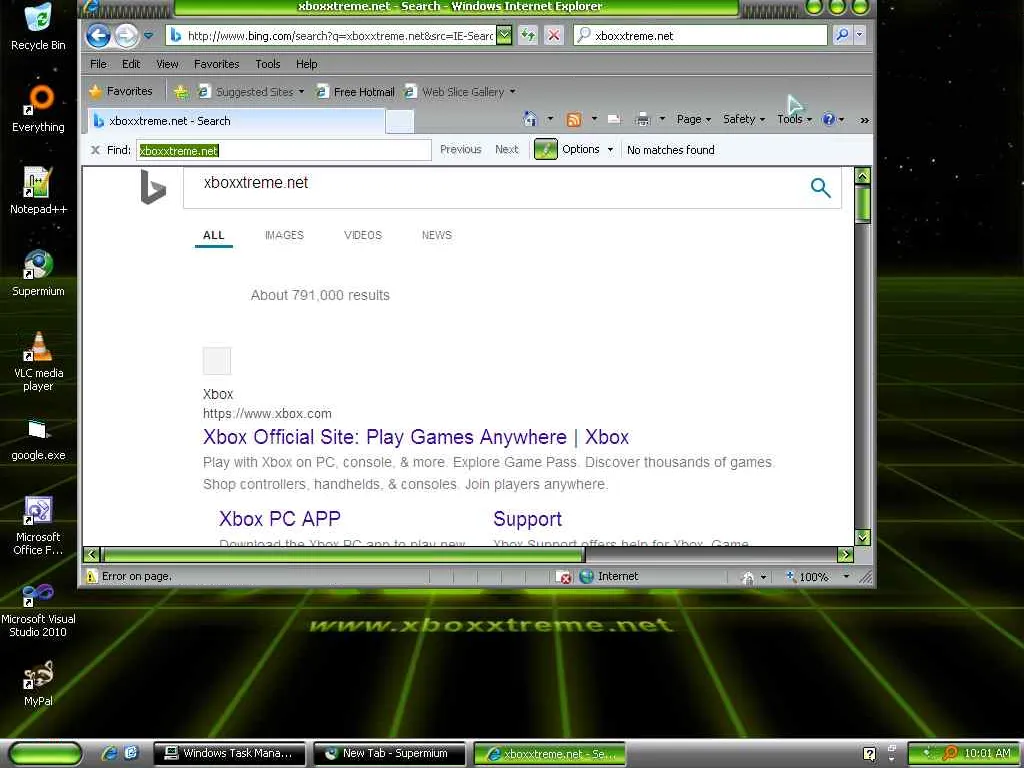The width and height of the screenshot is (1024, 768).
Task: Open the Find Options dropdown
Action: (x=587, y=150)
